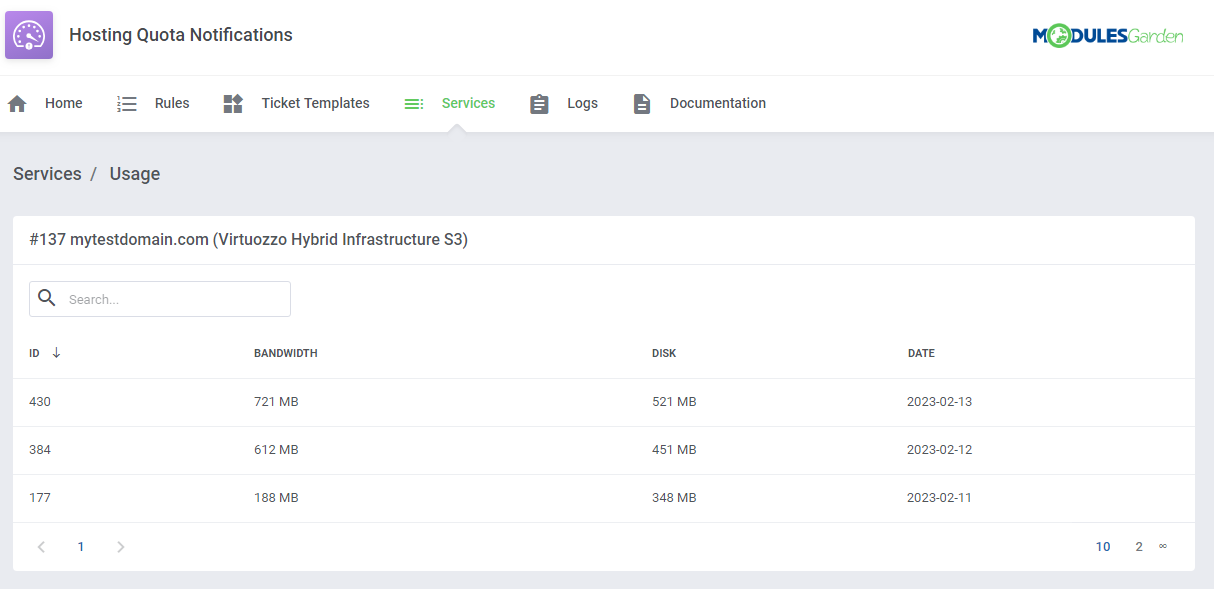Image resolution: width=1214 pixels, height=589 pixels.
Task: Click the Ticket Templates widgets icon
Action: 233,104
